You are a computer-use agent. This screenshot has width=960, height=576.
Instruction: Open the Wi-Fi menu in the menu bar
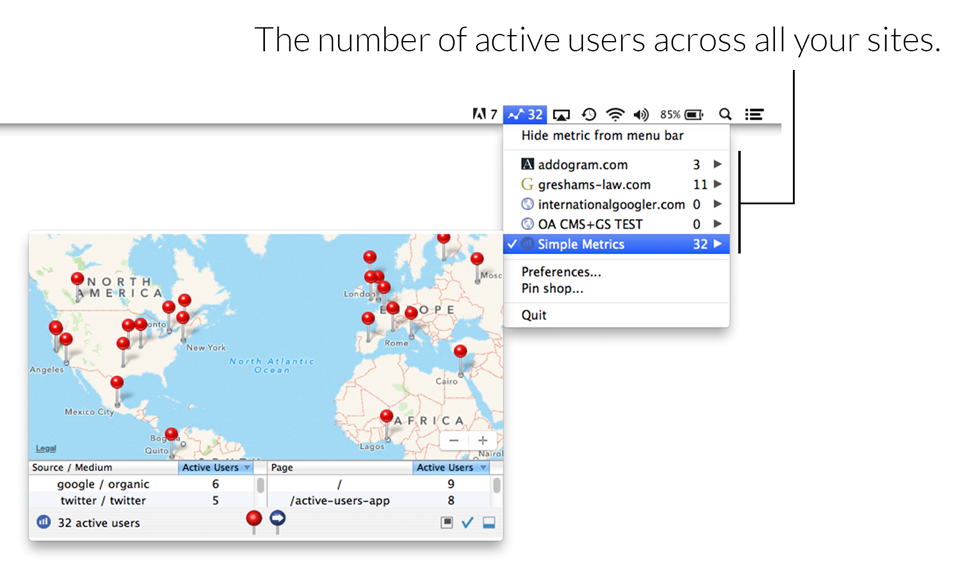click(615, 114)
